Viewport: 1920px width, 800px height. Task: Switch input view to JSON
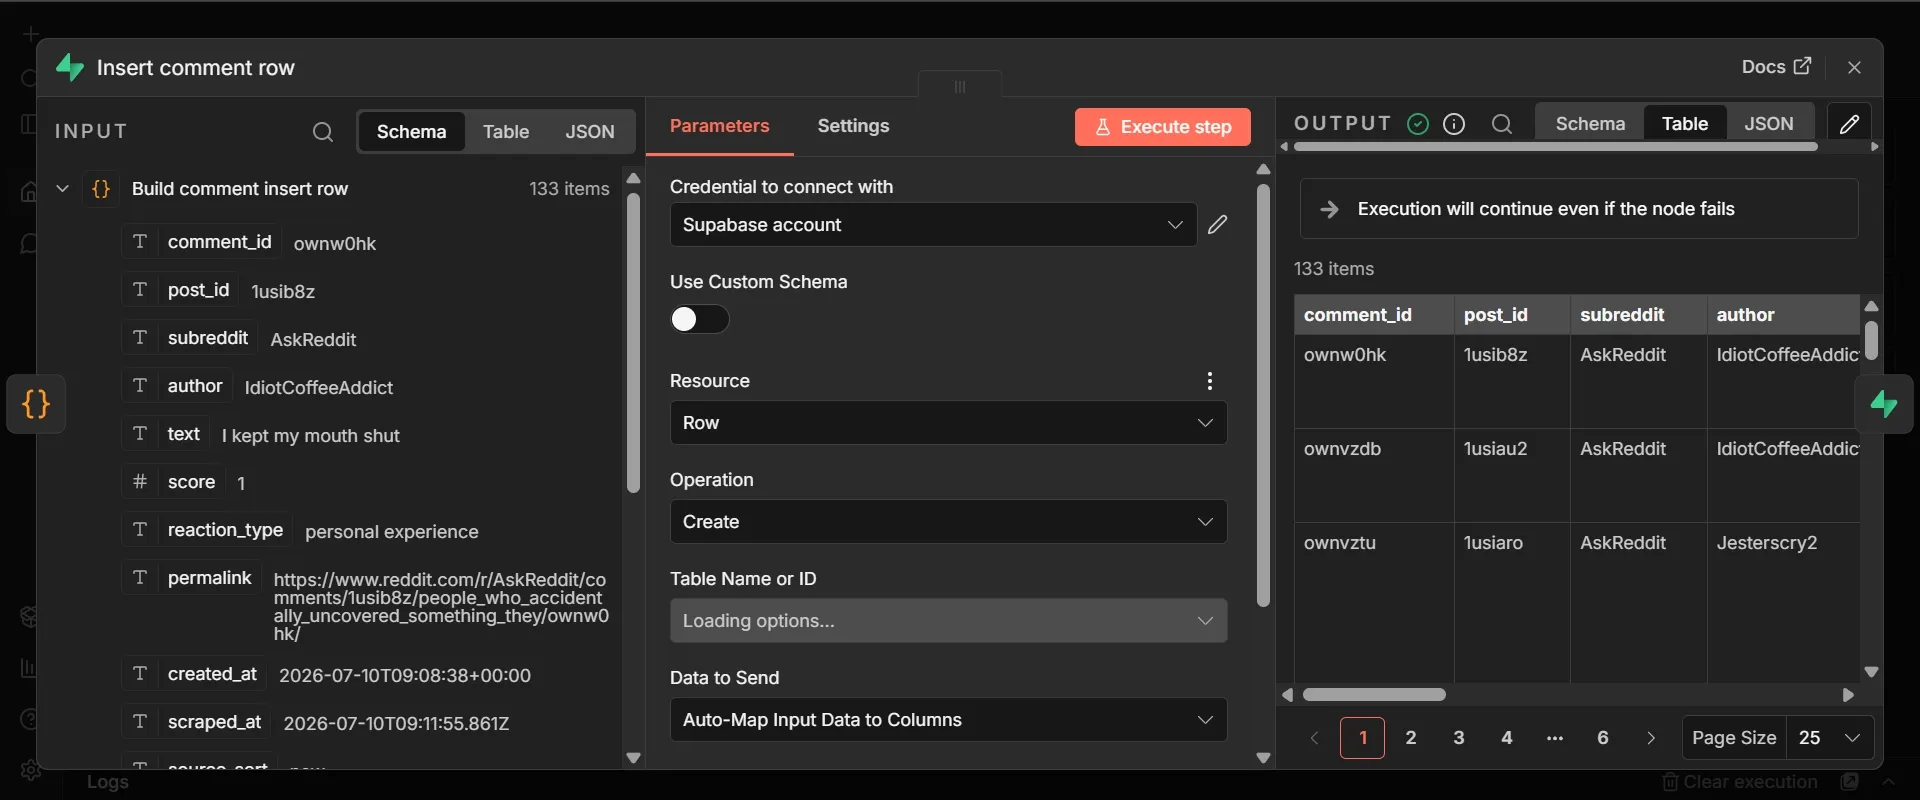pyautogui.click(x=590, y=132)
